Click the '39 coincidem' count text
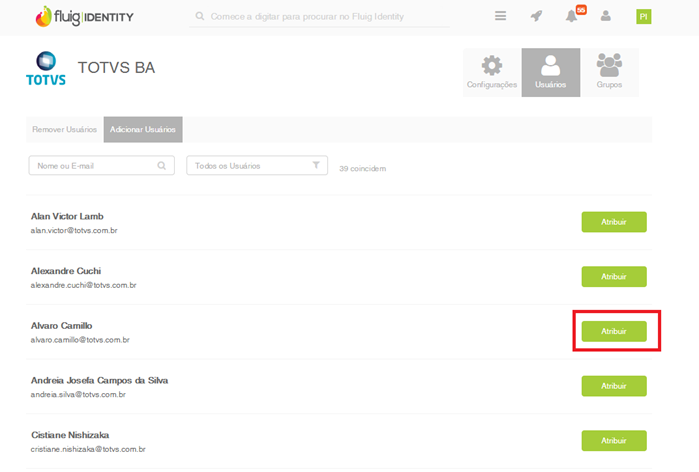Screen dimensions: 699x472 click(362, 168)
